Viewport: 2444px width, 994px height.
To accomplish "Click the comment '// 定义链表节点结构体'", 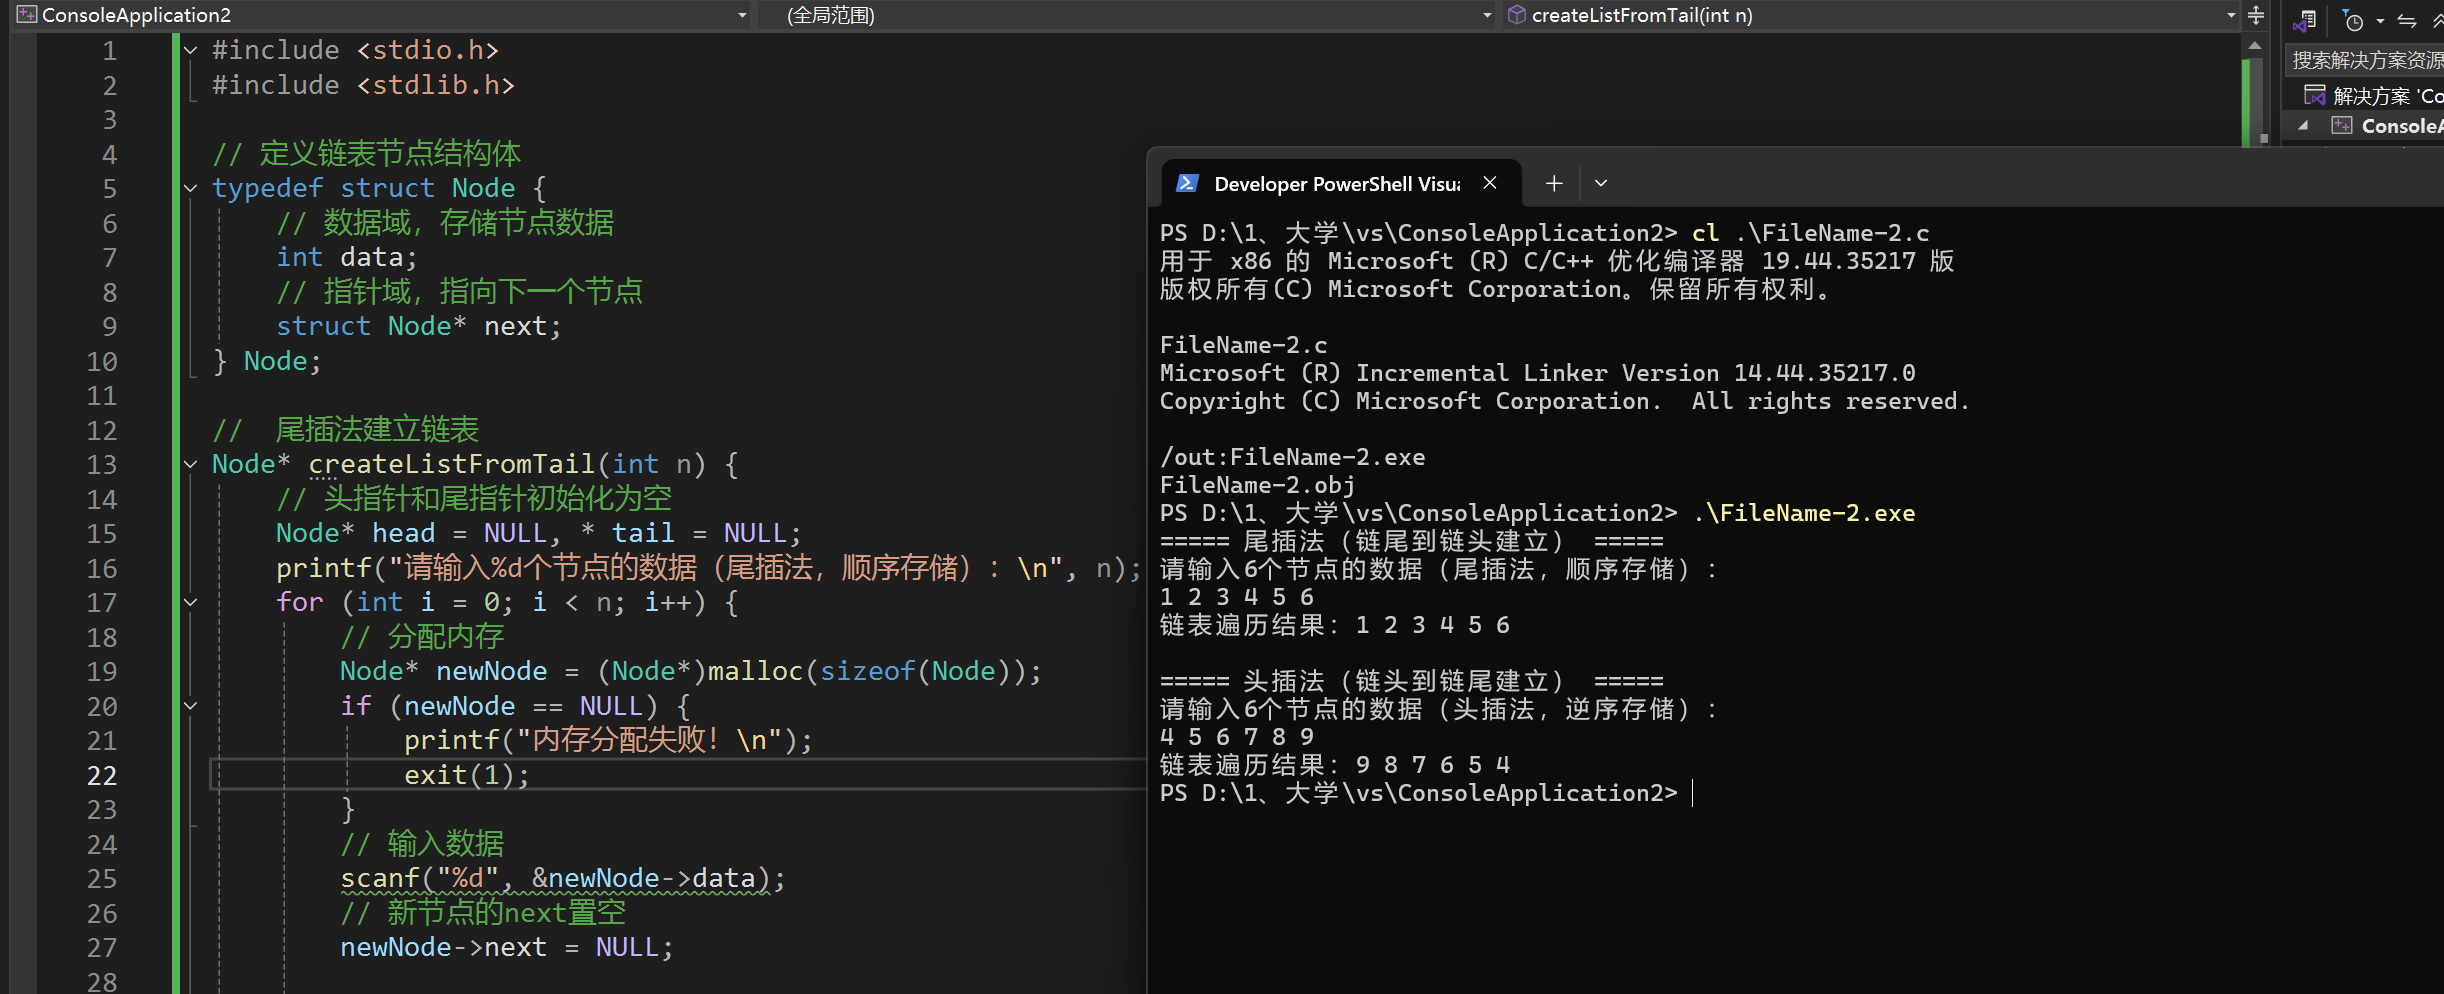I will (x=366, y=153).
